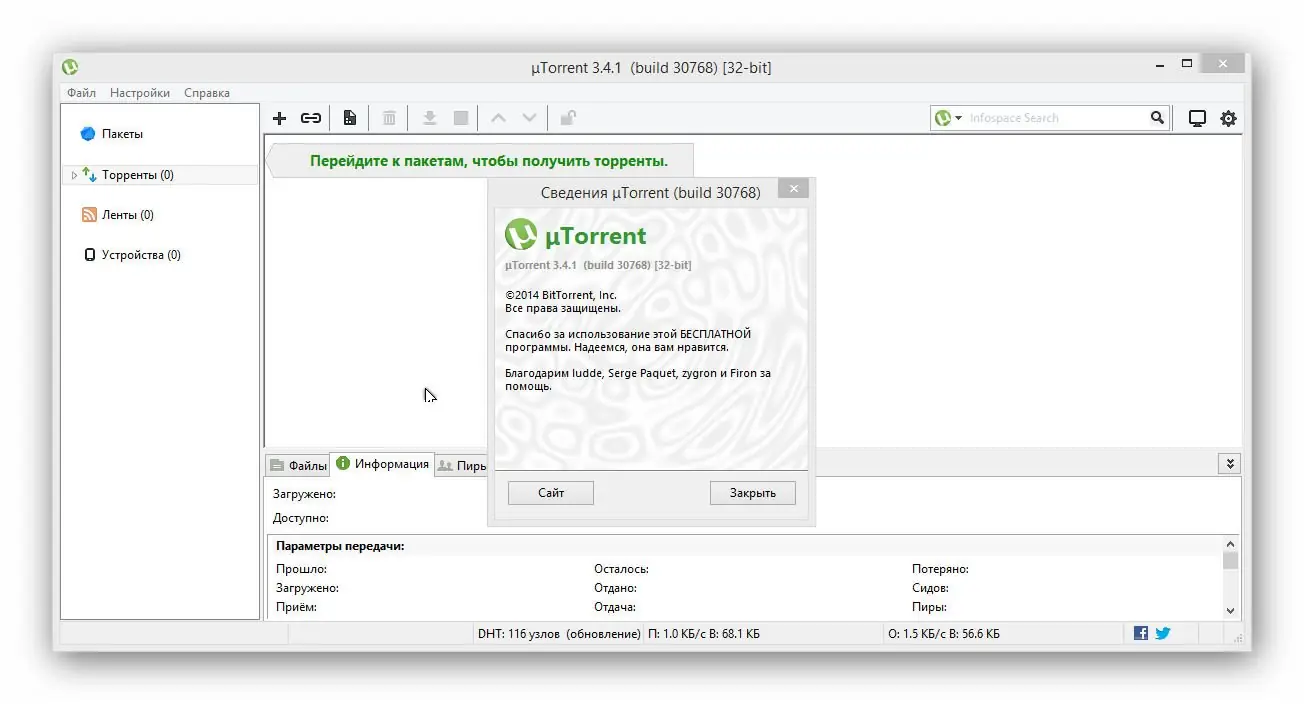Click the upload speed status О: 1.5 КБ/с
This screenshot has width=1304, height=704.
944,634
